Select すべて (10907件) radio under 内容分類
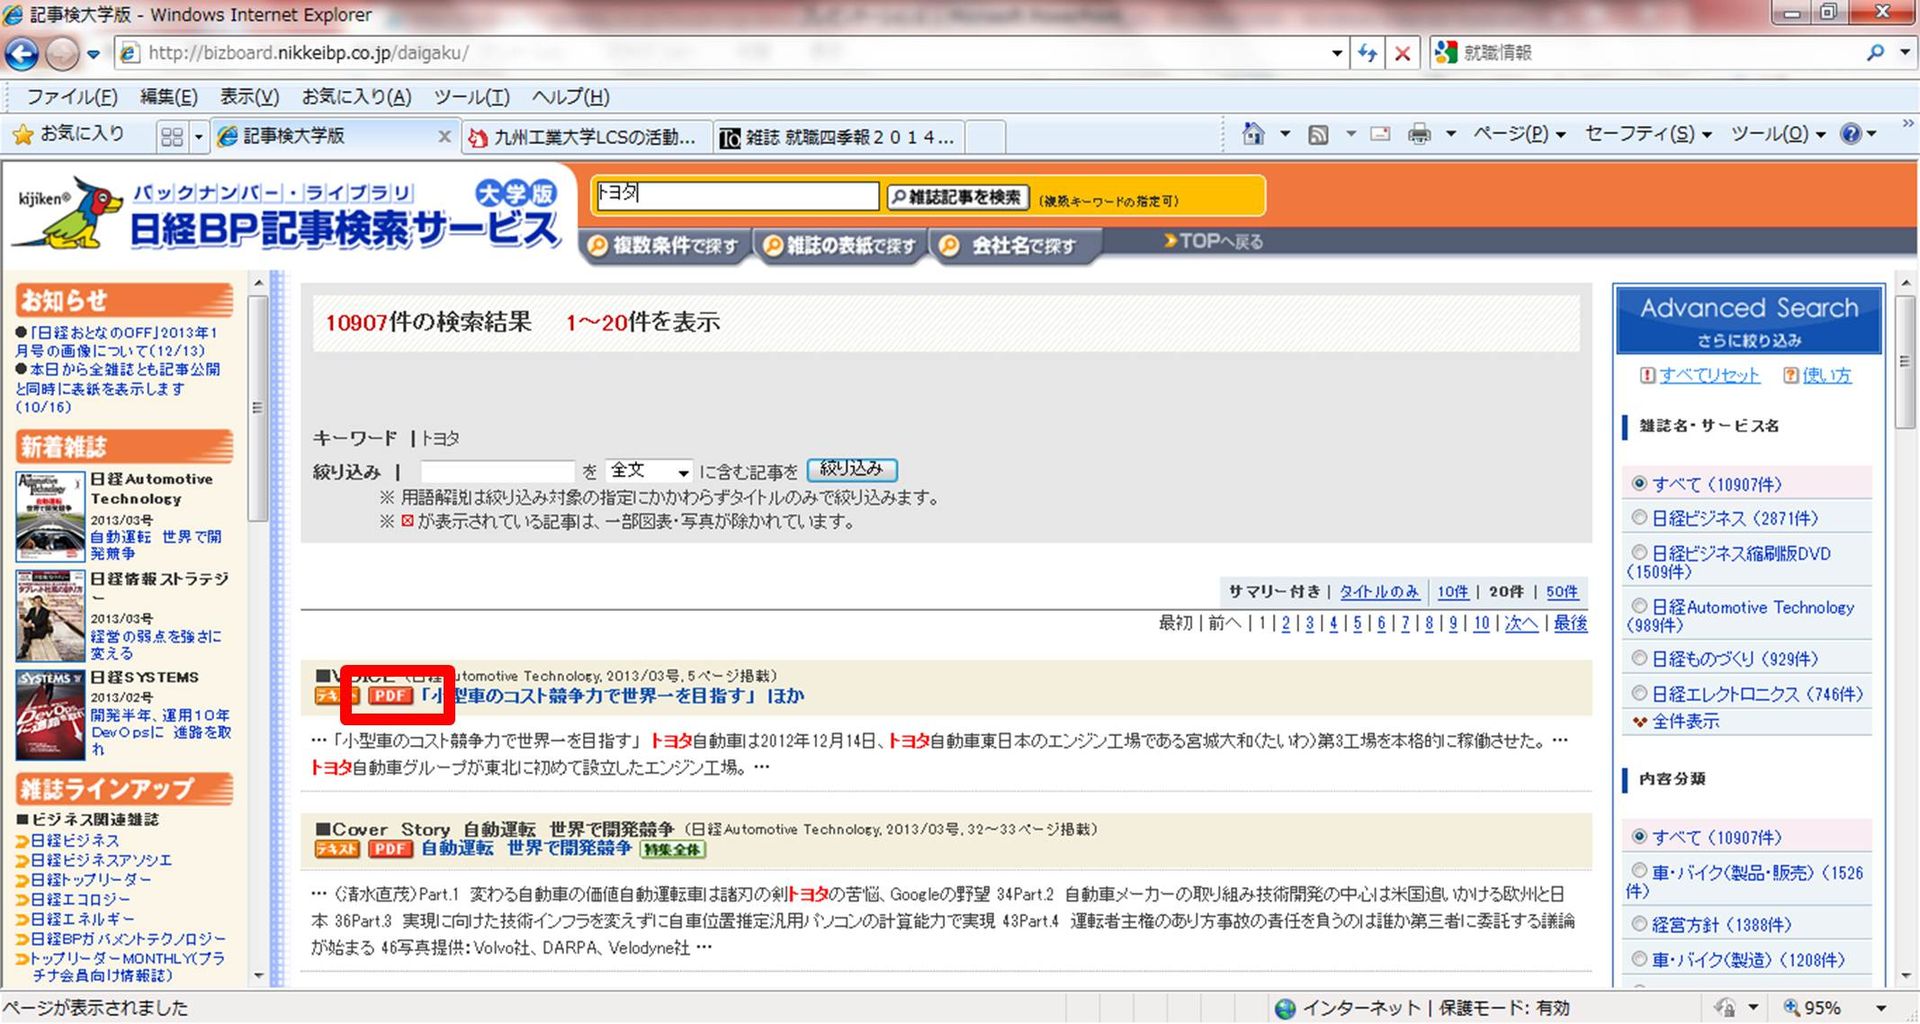This screenshot has height=1024, width=1920. pyautogui.click(x=1639, y=836)
